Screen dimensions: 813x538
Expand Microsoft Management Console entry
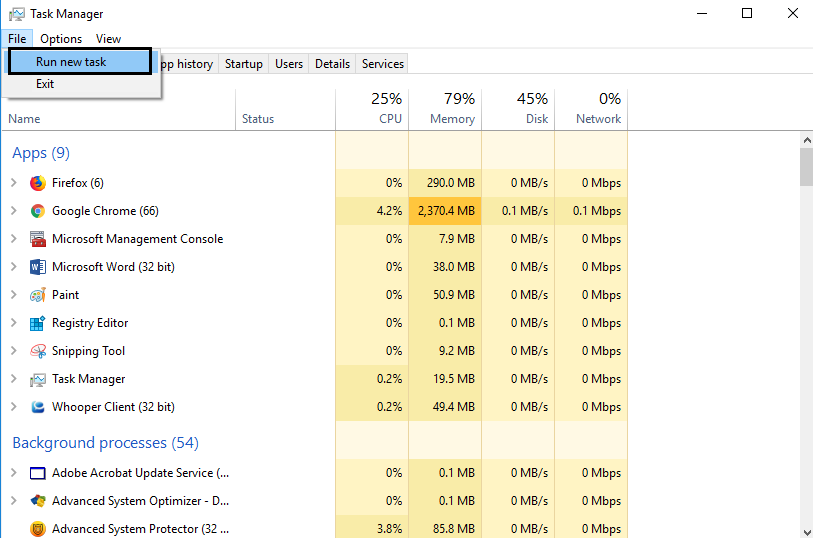14,238
